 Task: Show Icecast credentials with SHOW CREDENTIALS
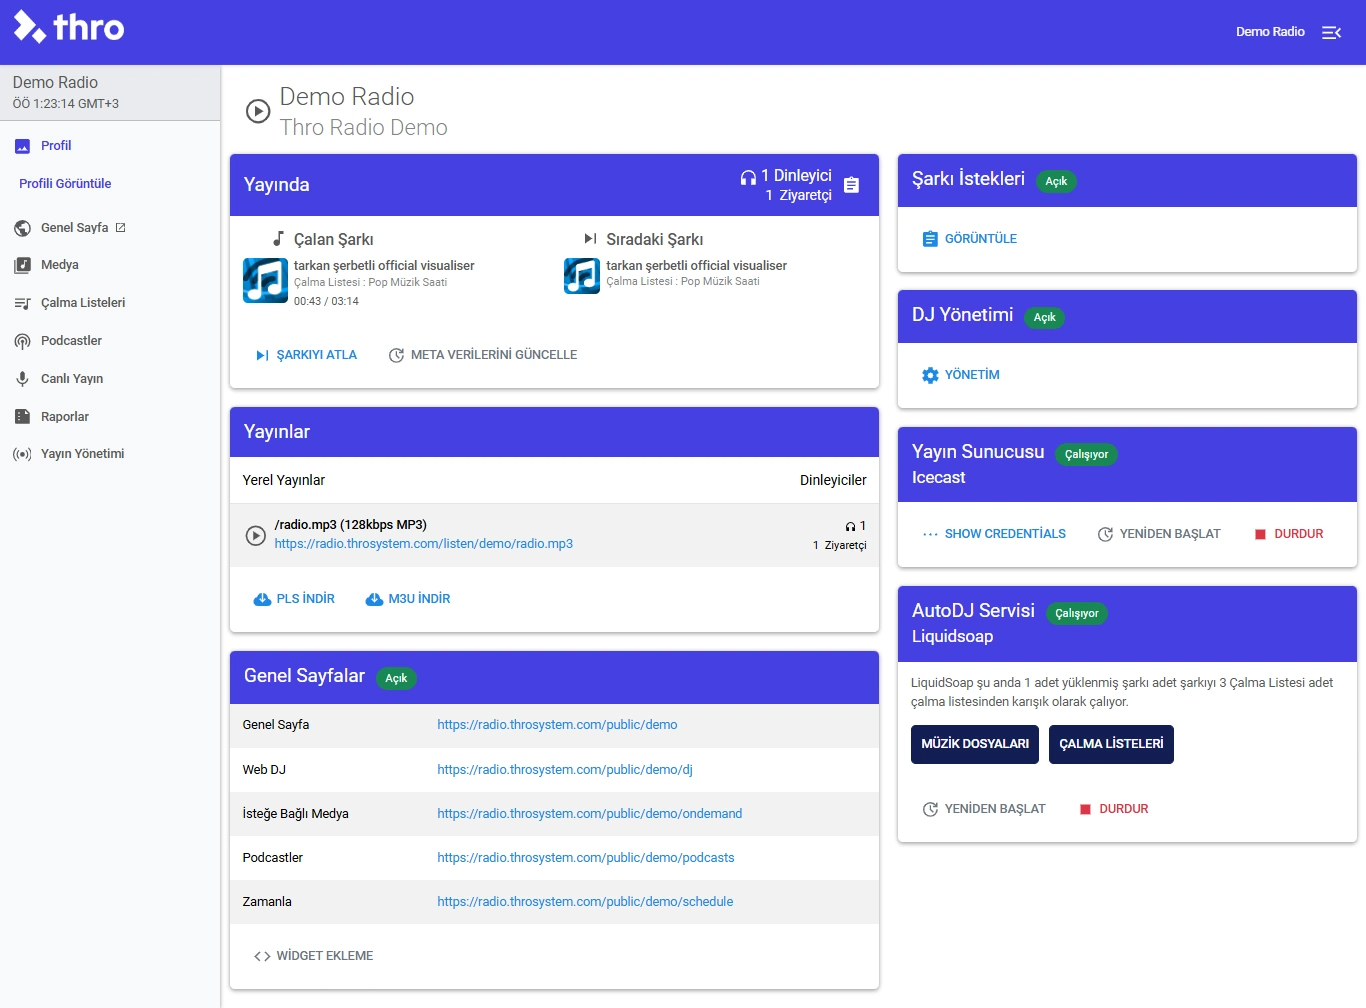pos(994,534)
